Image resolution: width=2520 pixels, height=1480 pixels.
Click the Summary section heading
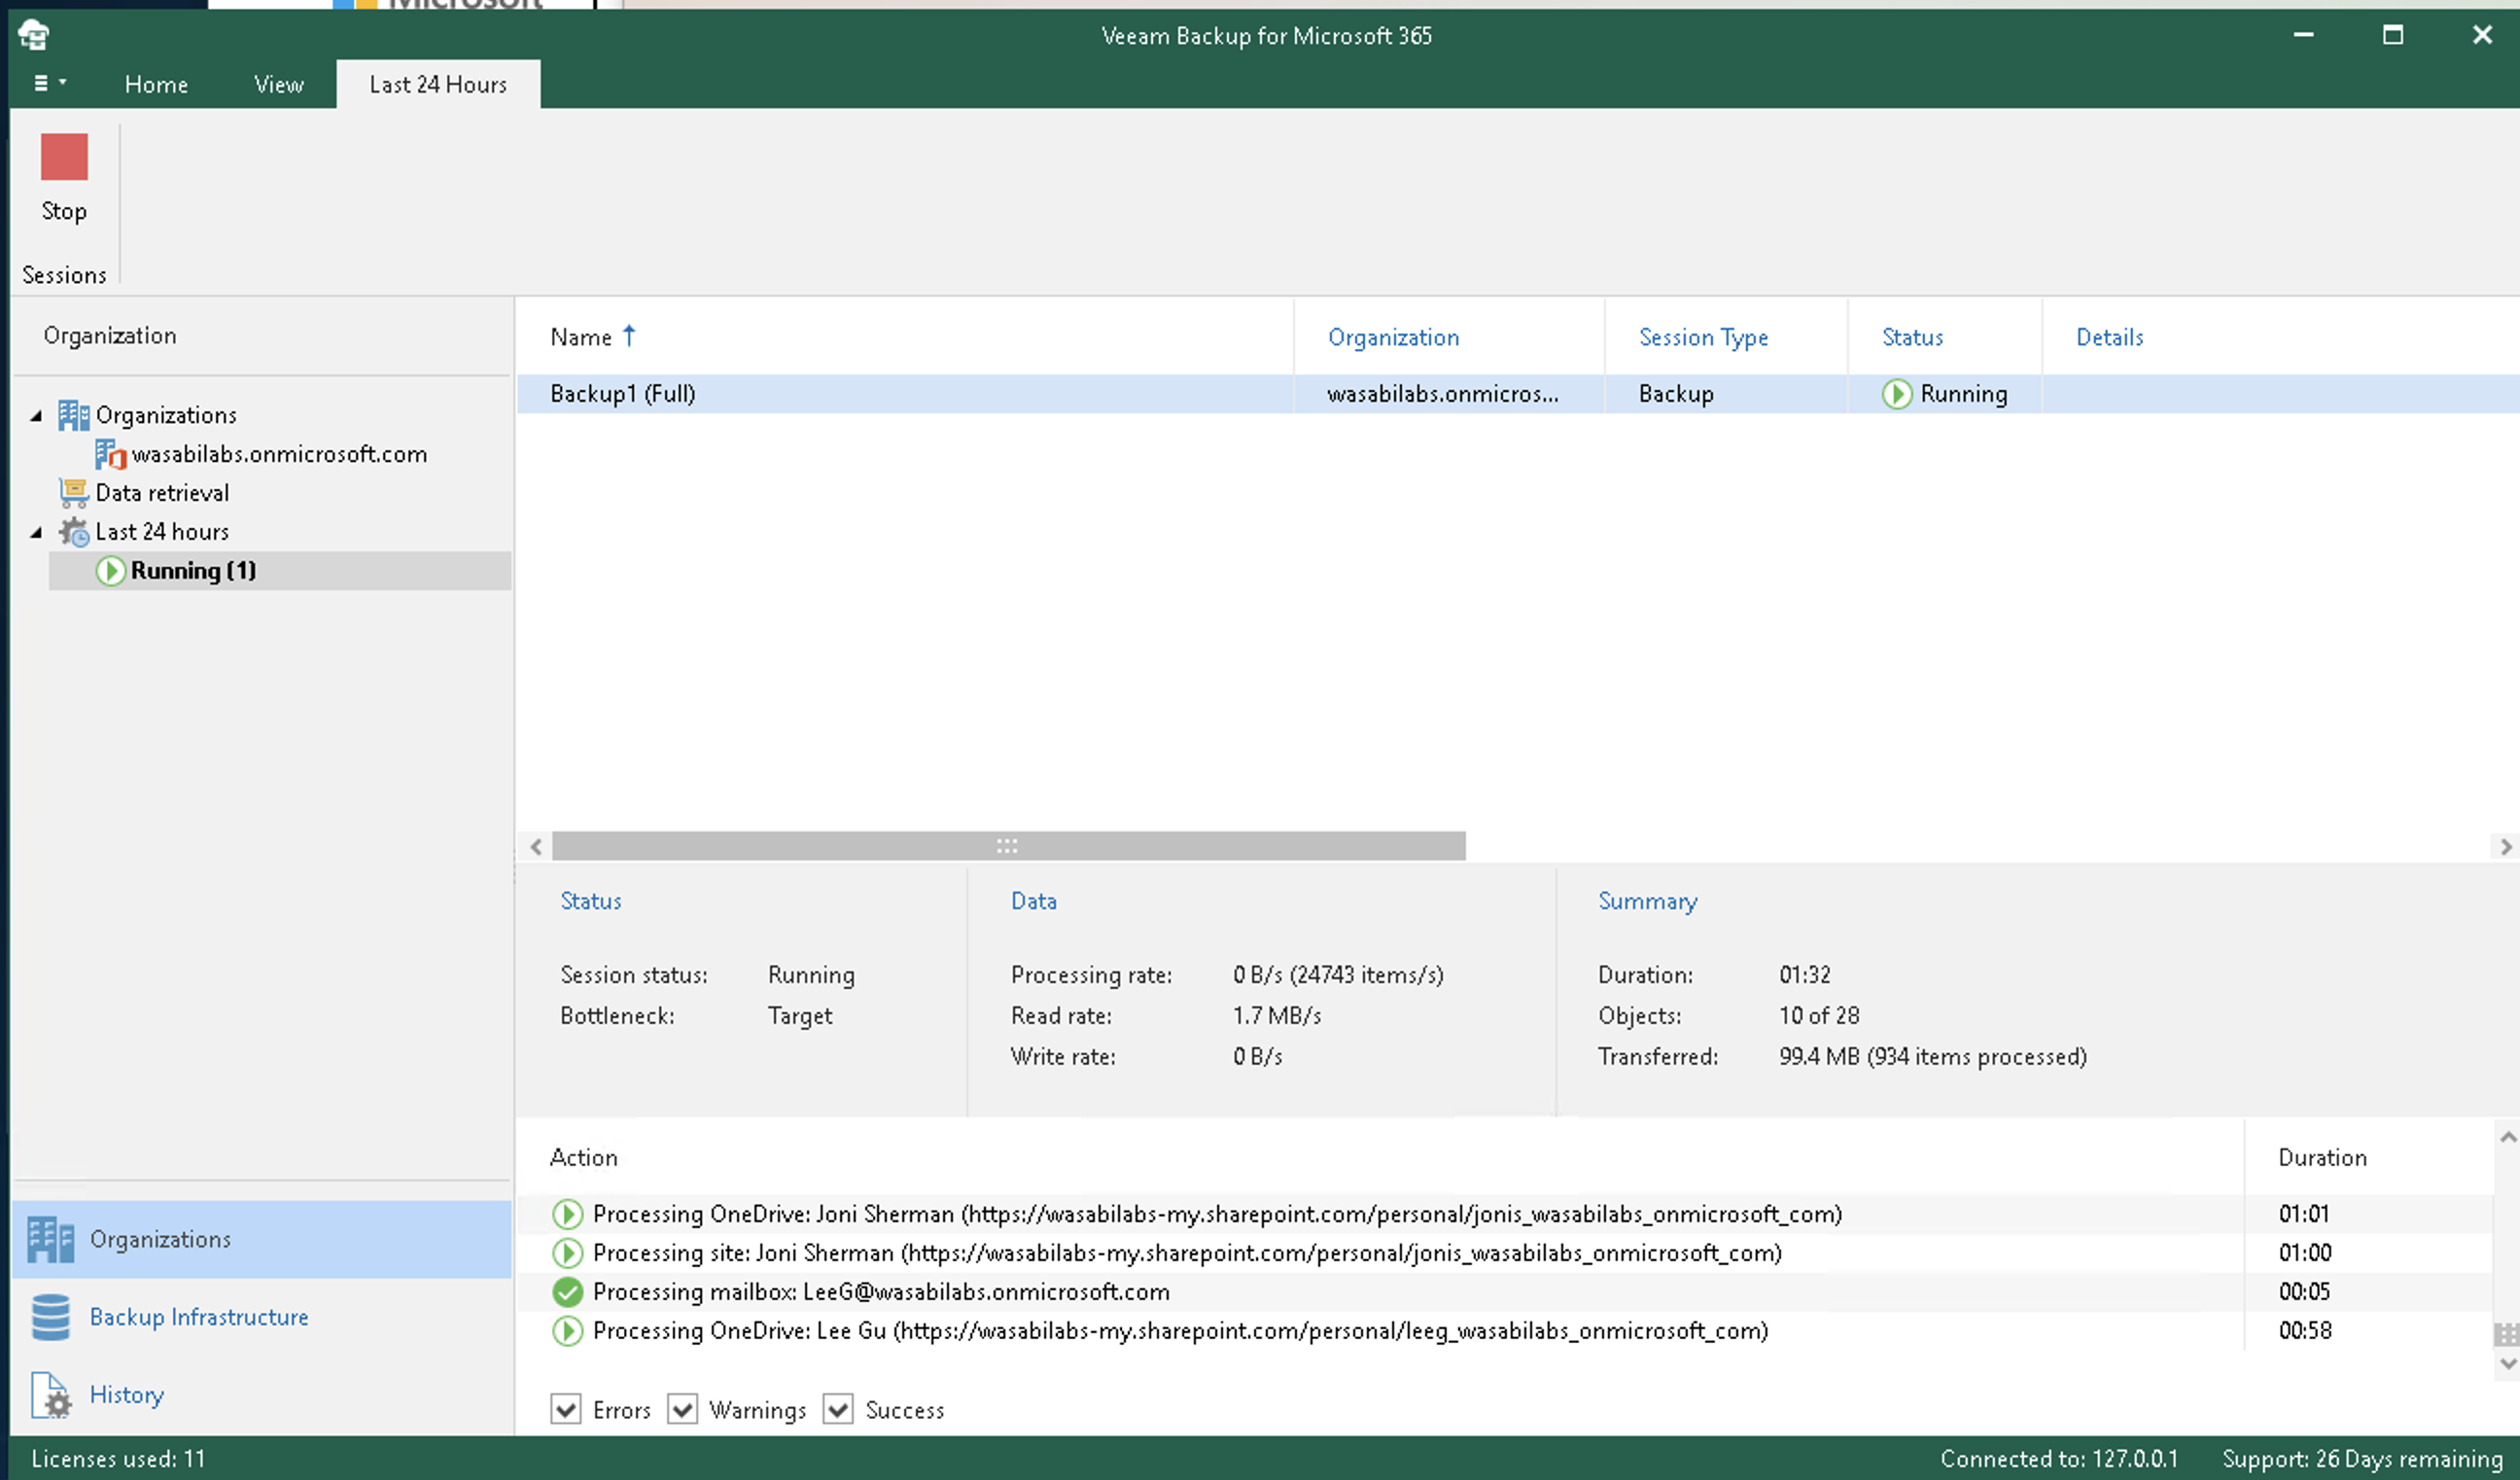[x=1647, y=902]
